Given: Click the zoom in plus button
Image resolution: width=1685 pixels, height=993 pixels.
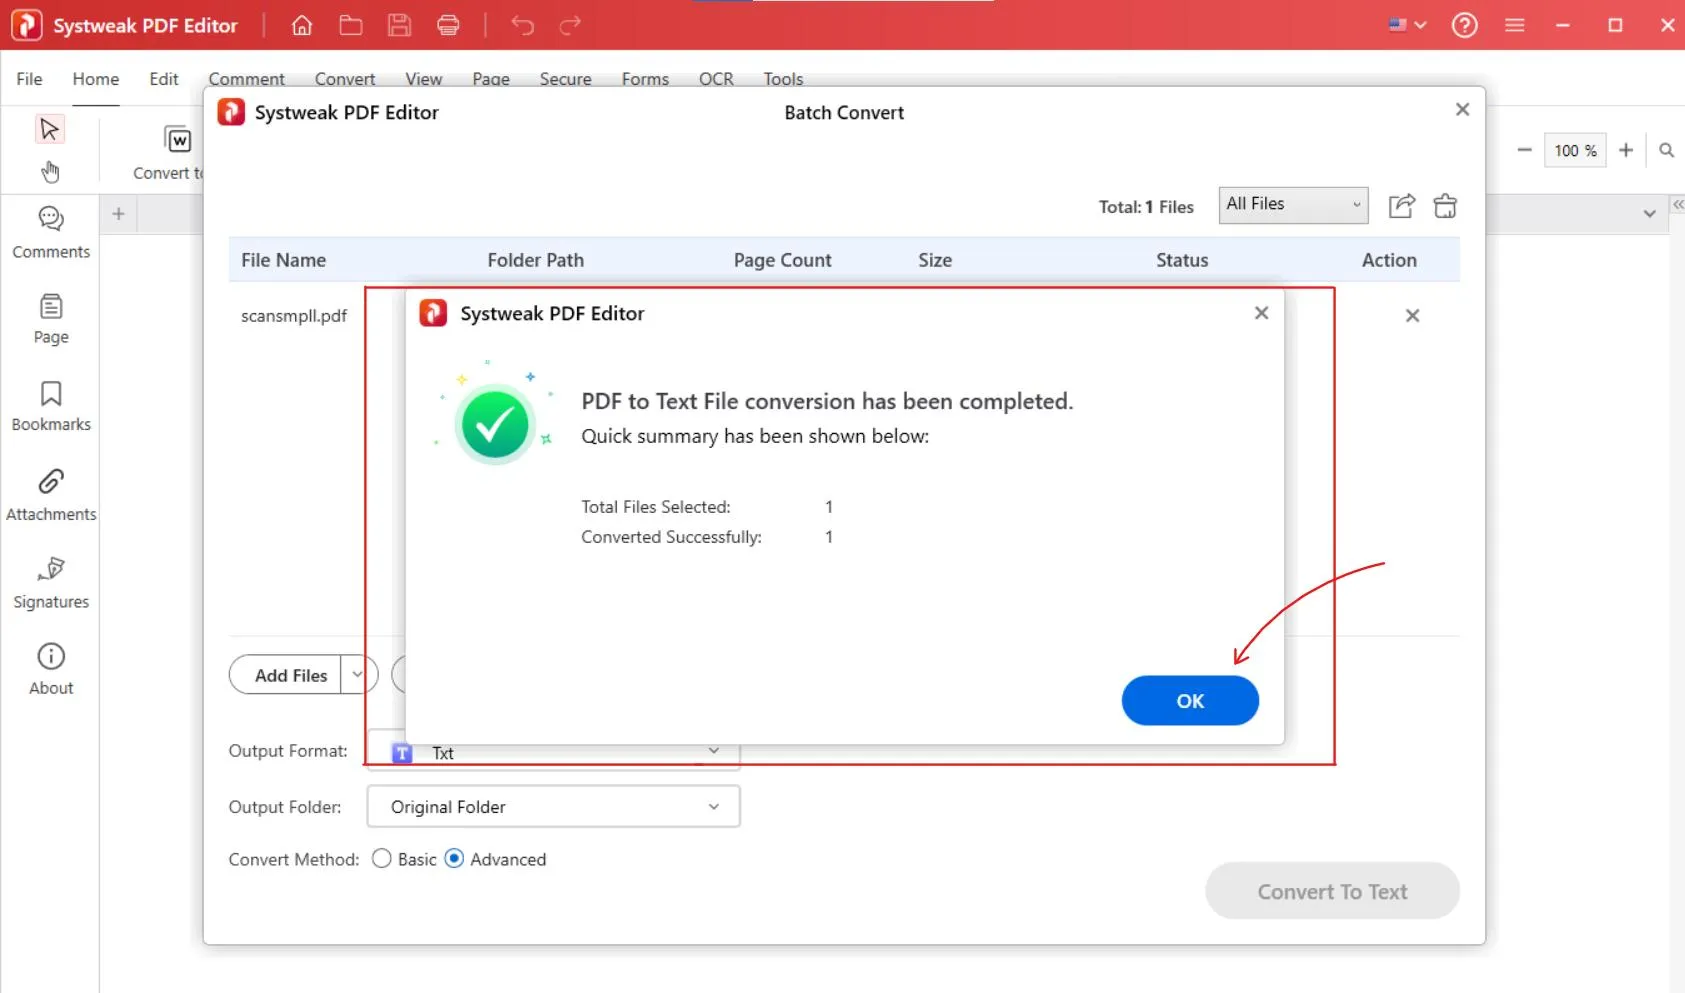Looking at the screenshot, I should 1626,150.
